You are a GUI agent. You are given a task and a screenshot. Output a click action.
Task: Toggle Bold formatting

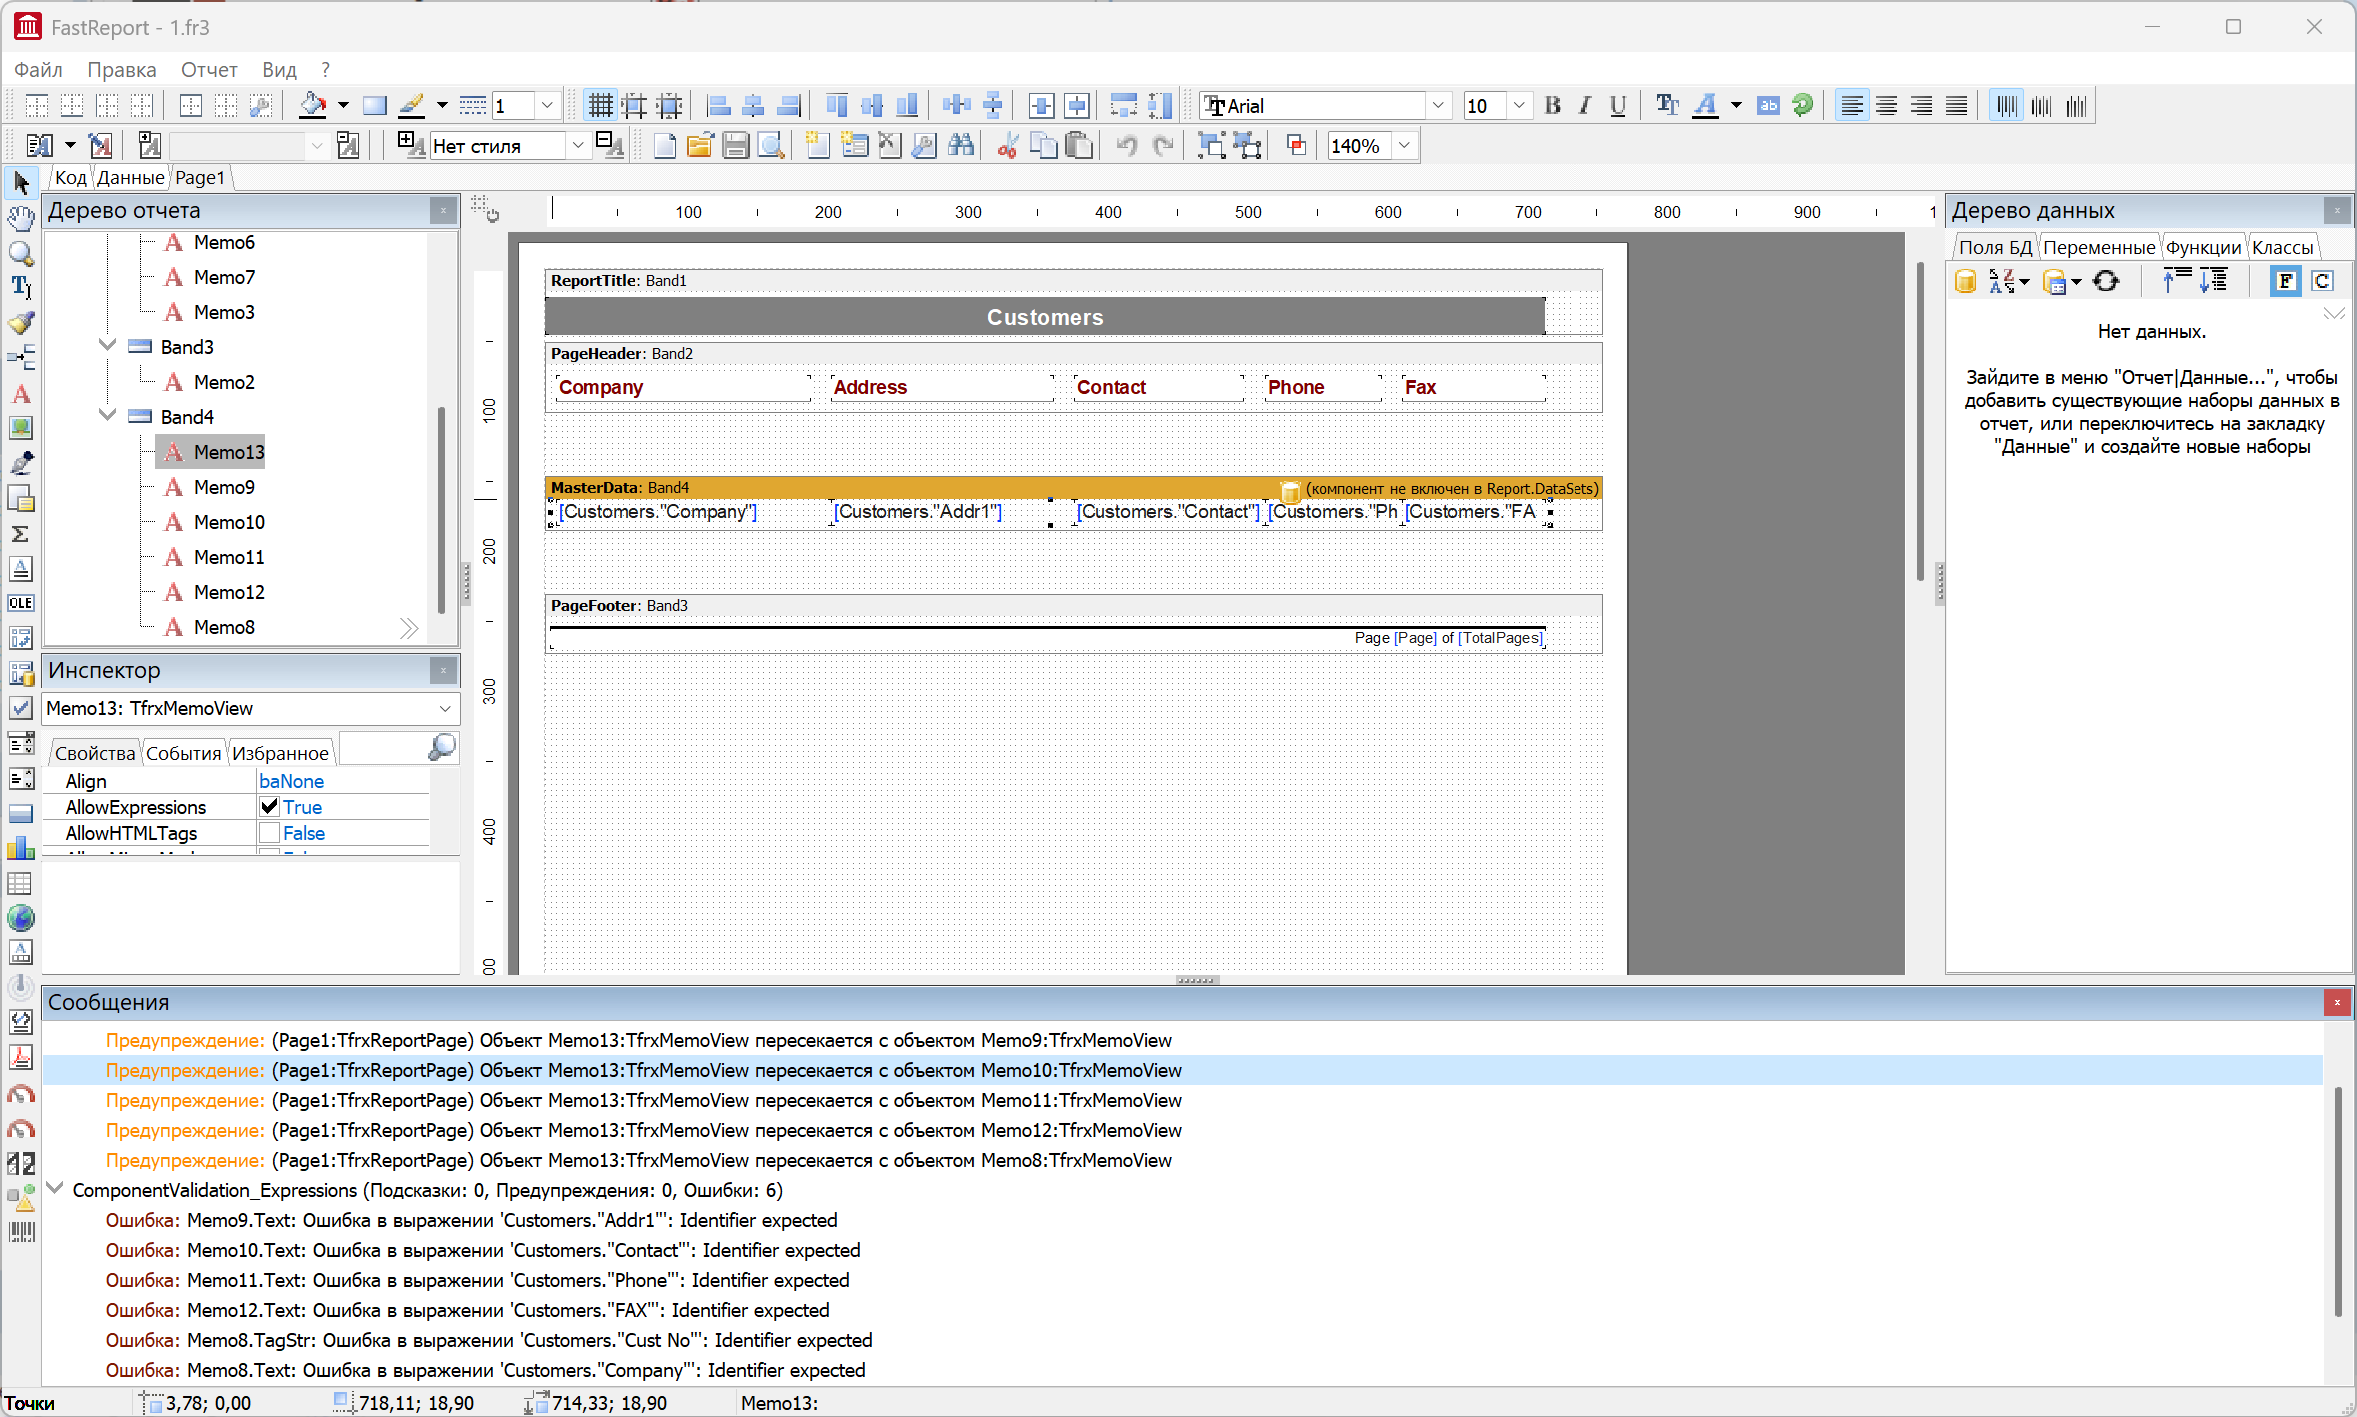1552,106
